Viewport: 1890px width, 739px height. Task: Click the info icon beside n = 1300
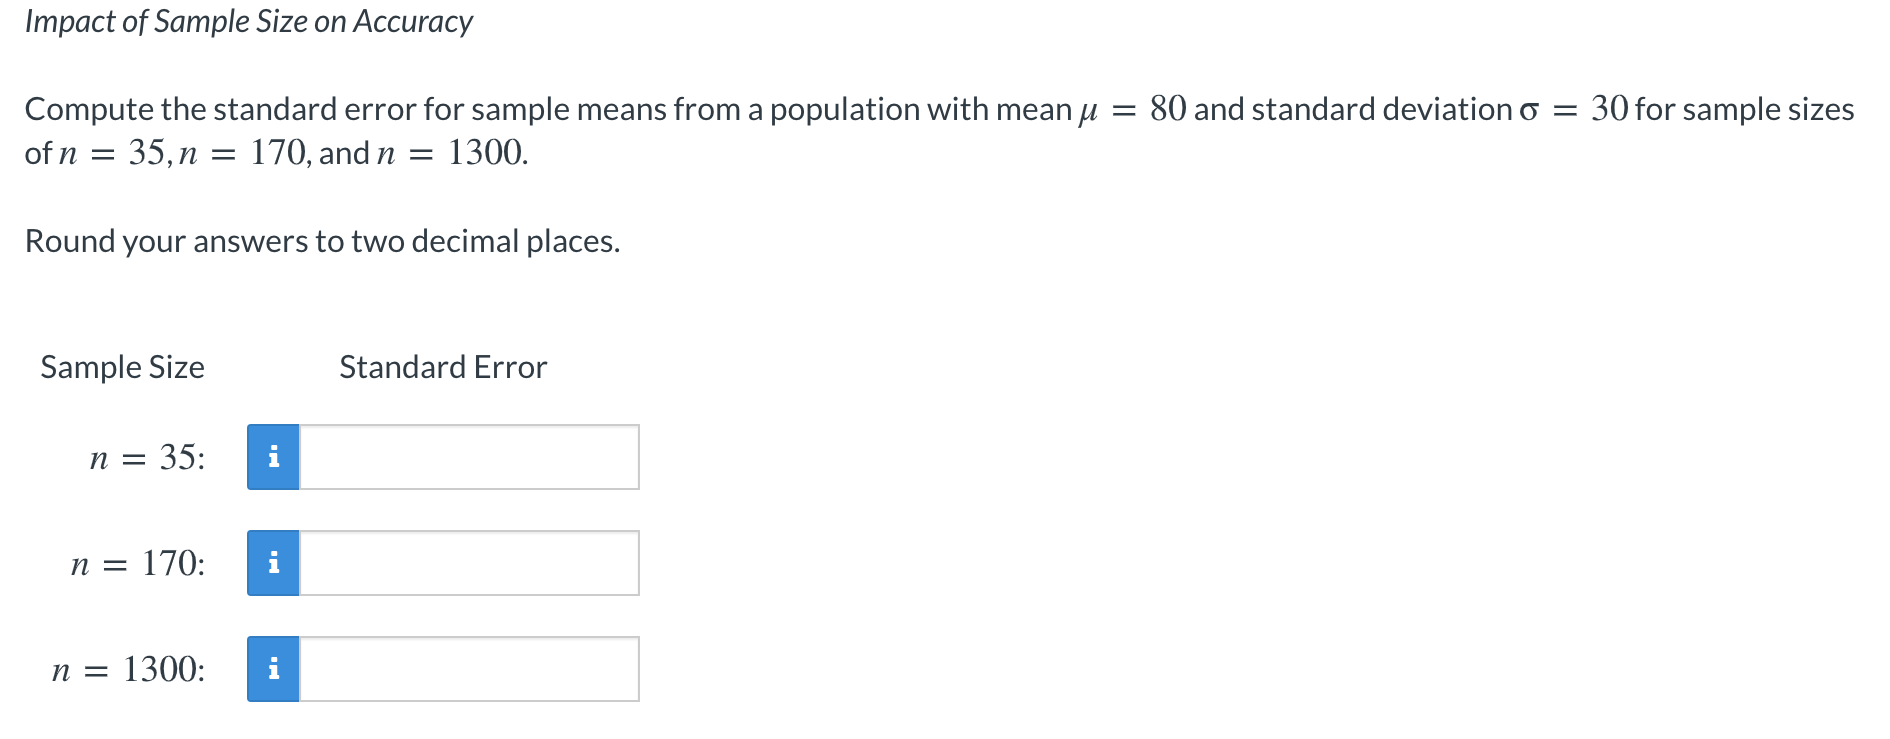point(273,669)
